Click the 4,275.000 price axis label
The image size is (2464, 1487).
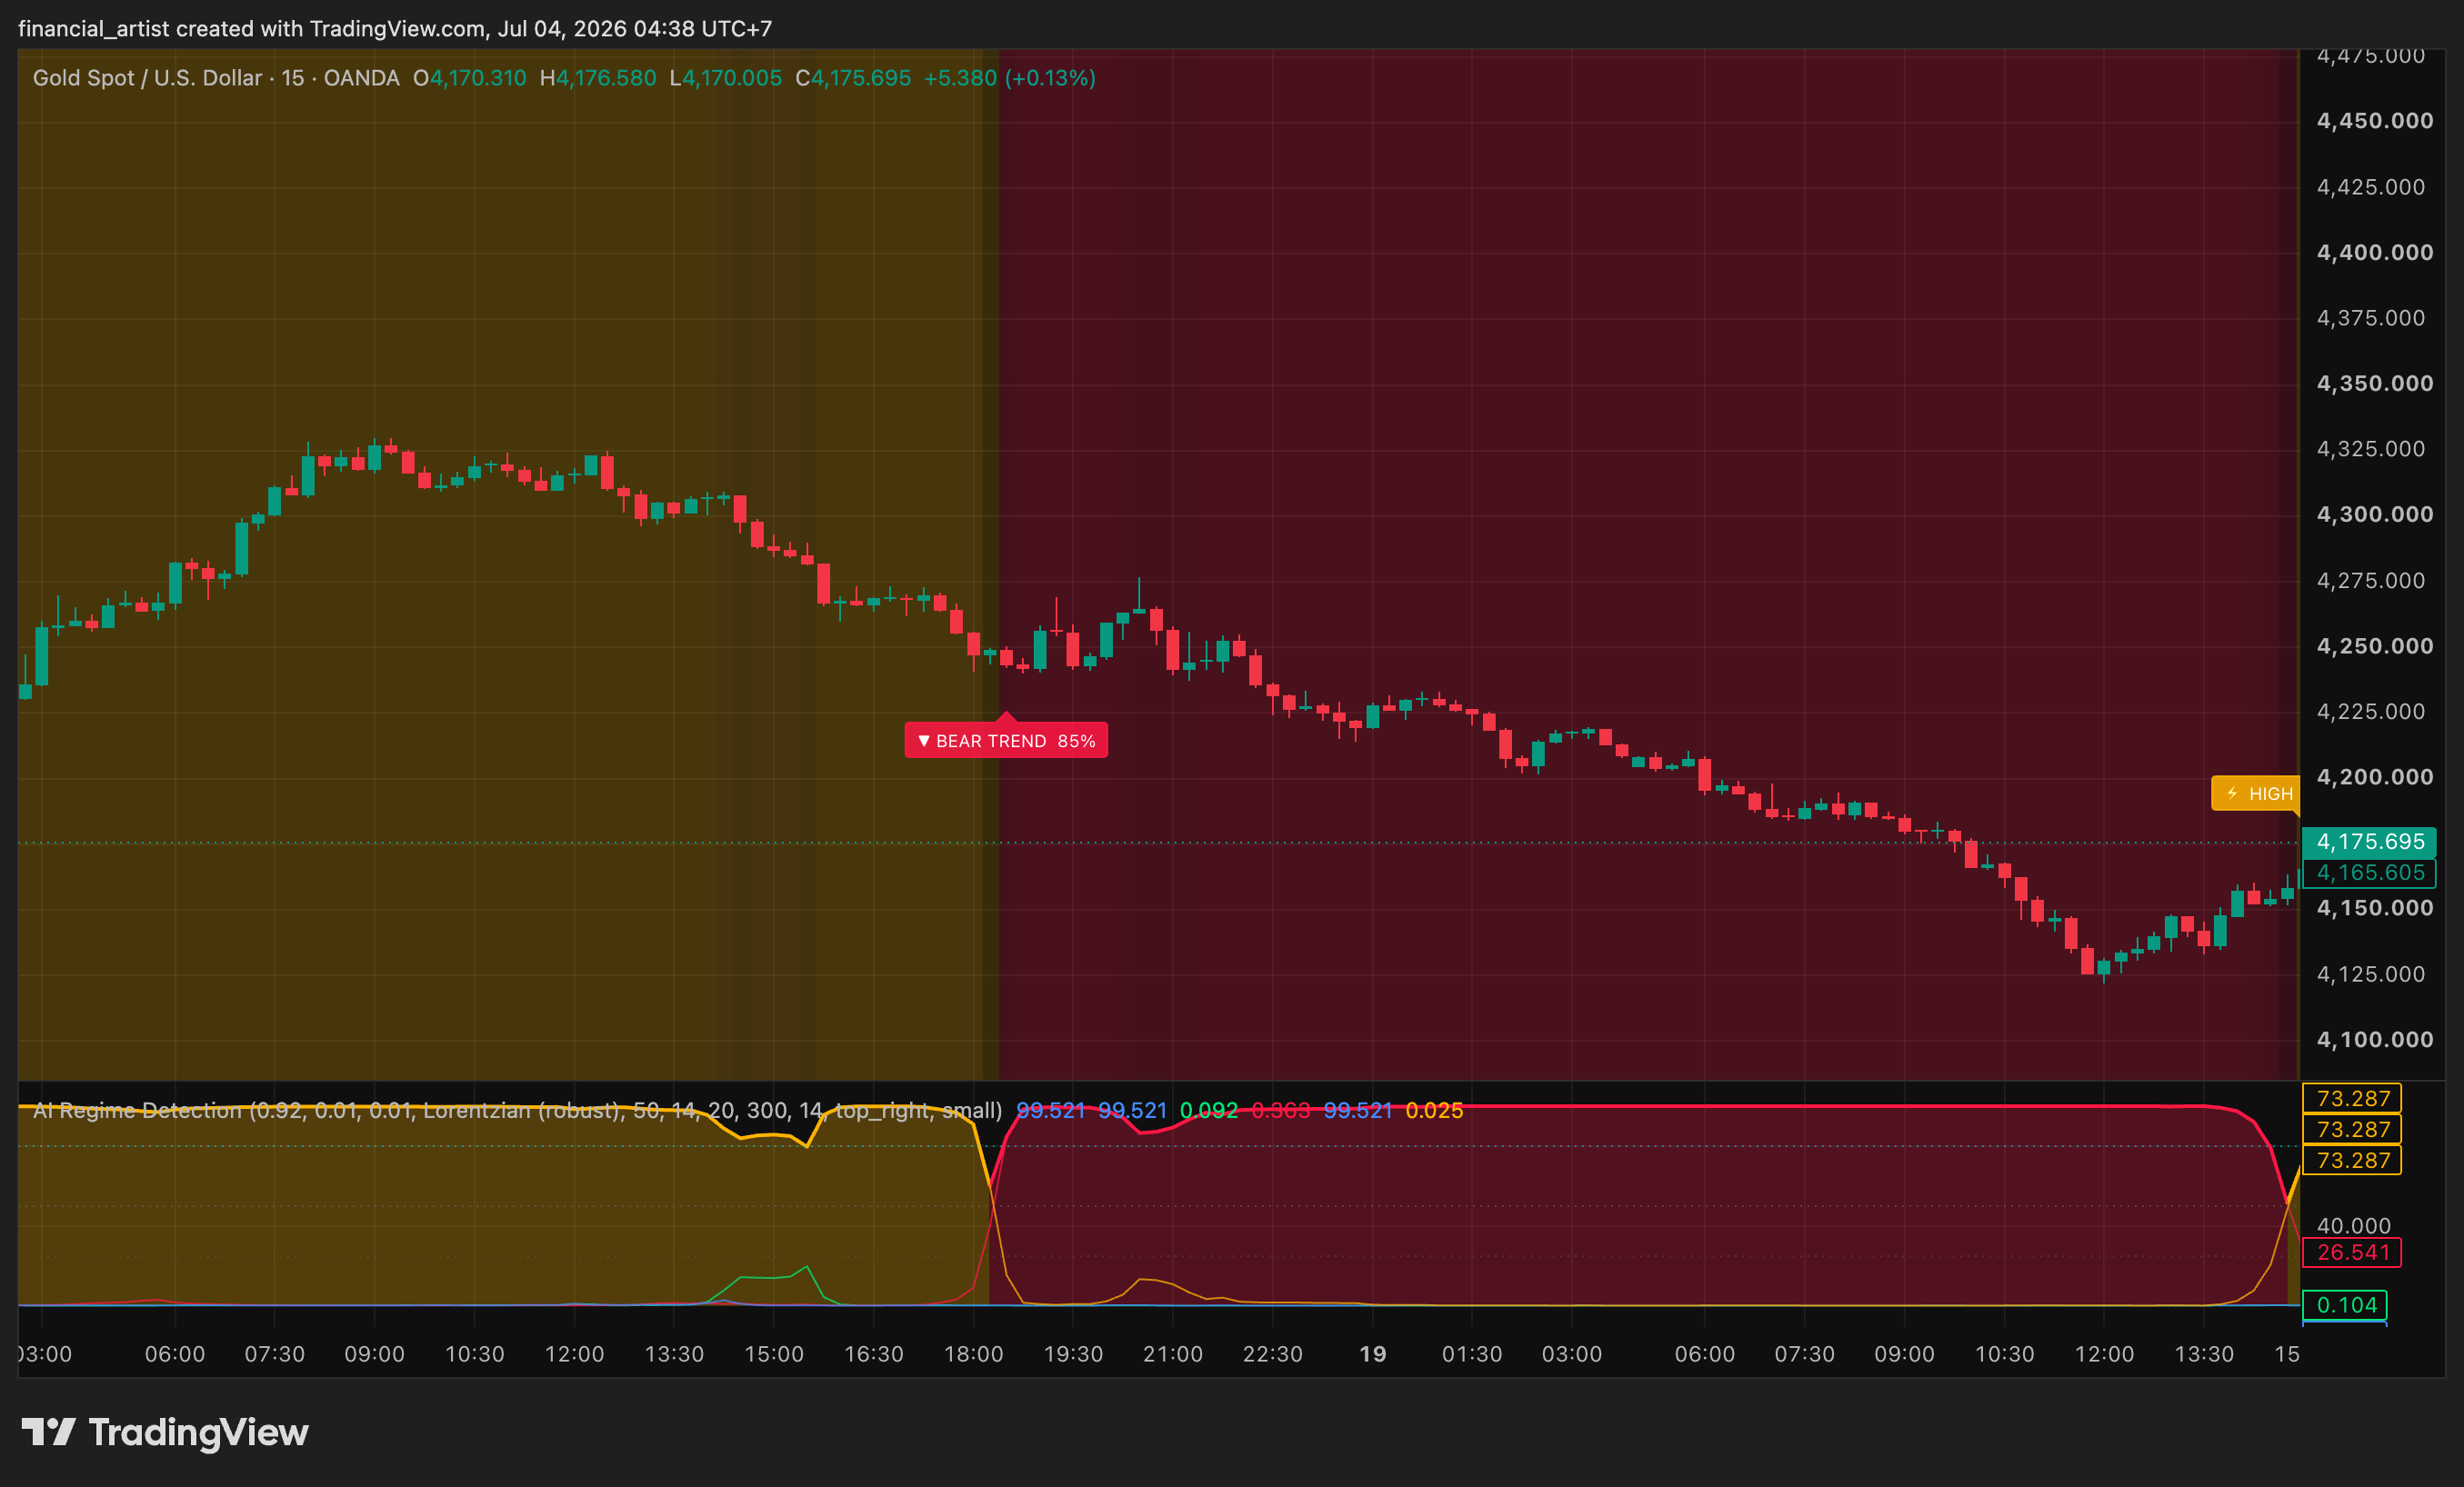click(x=2371, y=580)
